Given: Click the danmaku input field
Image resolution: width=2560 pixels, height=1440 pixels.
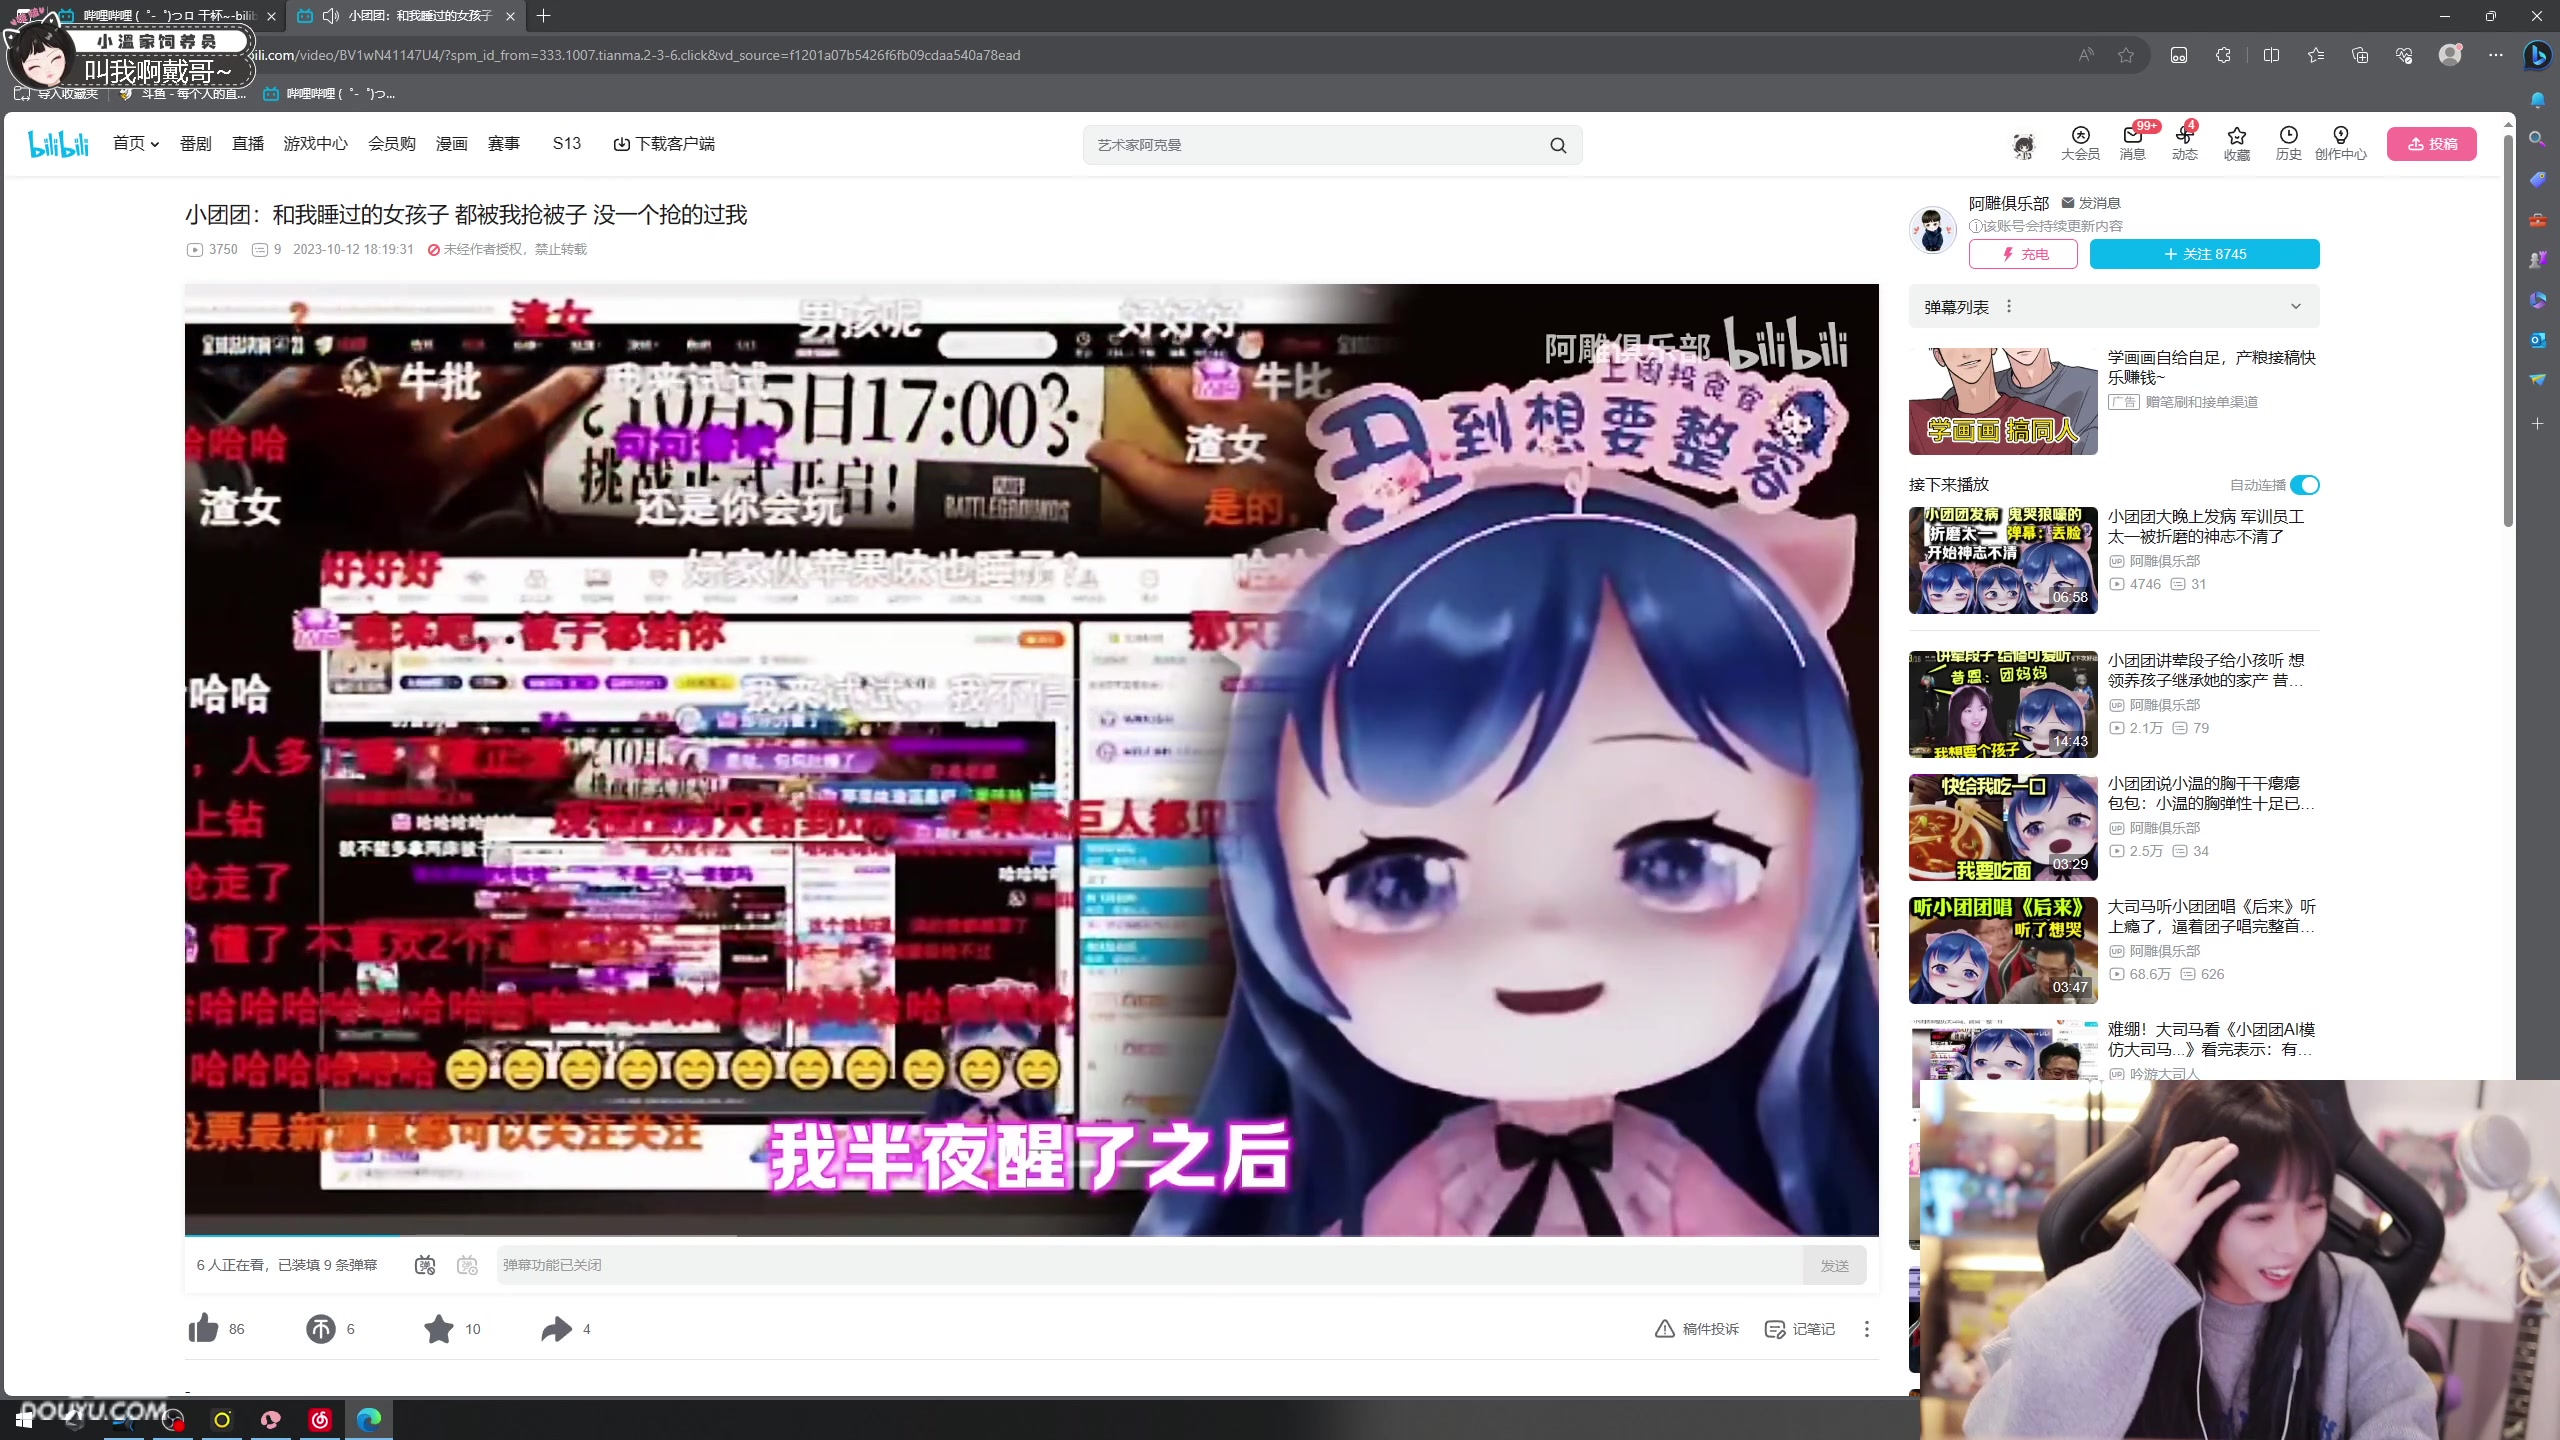Looking at the screenshot, I should click(1150, 1265).
